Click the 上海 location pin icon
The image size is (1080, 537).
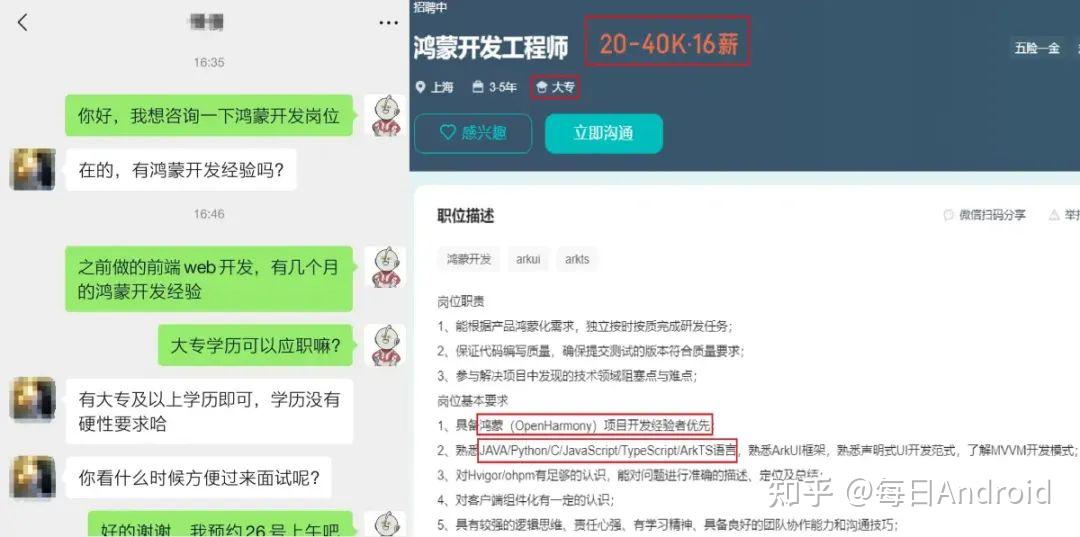coord(421,87)
